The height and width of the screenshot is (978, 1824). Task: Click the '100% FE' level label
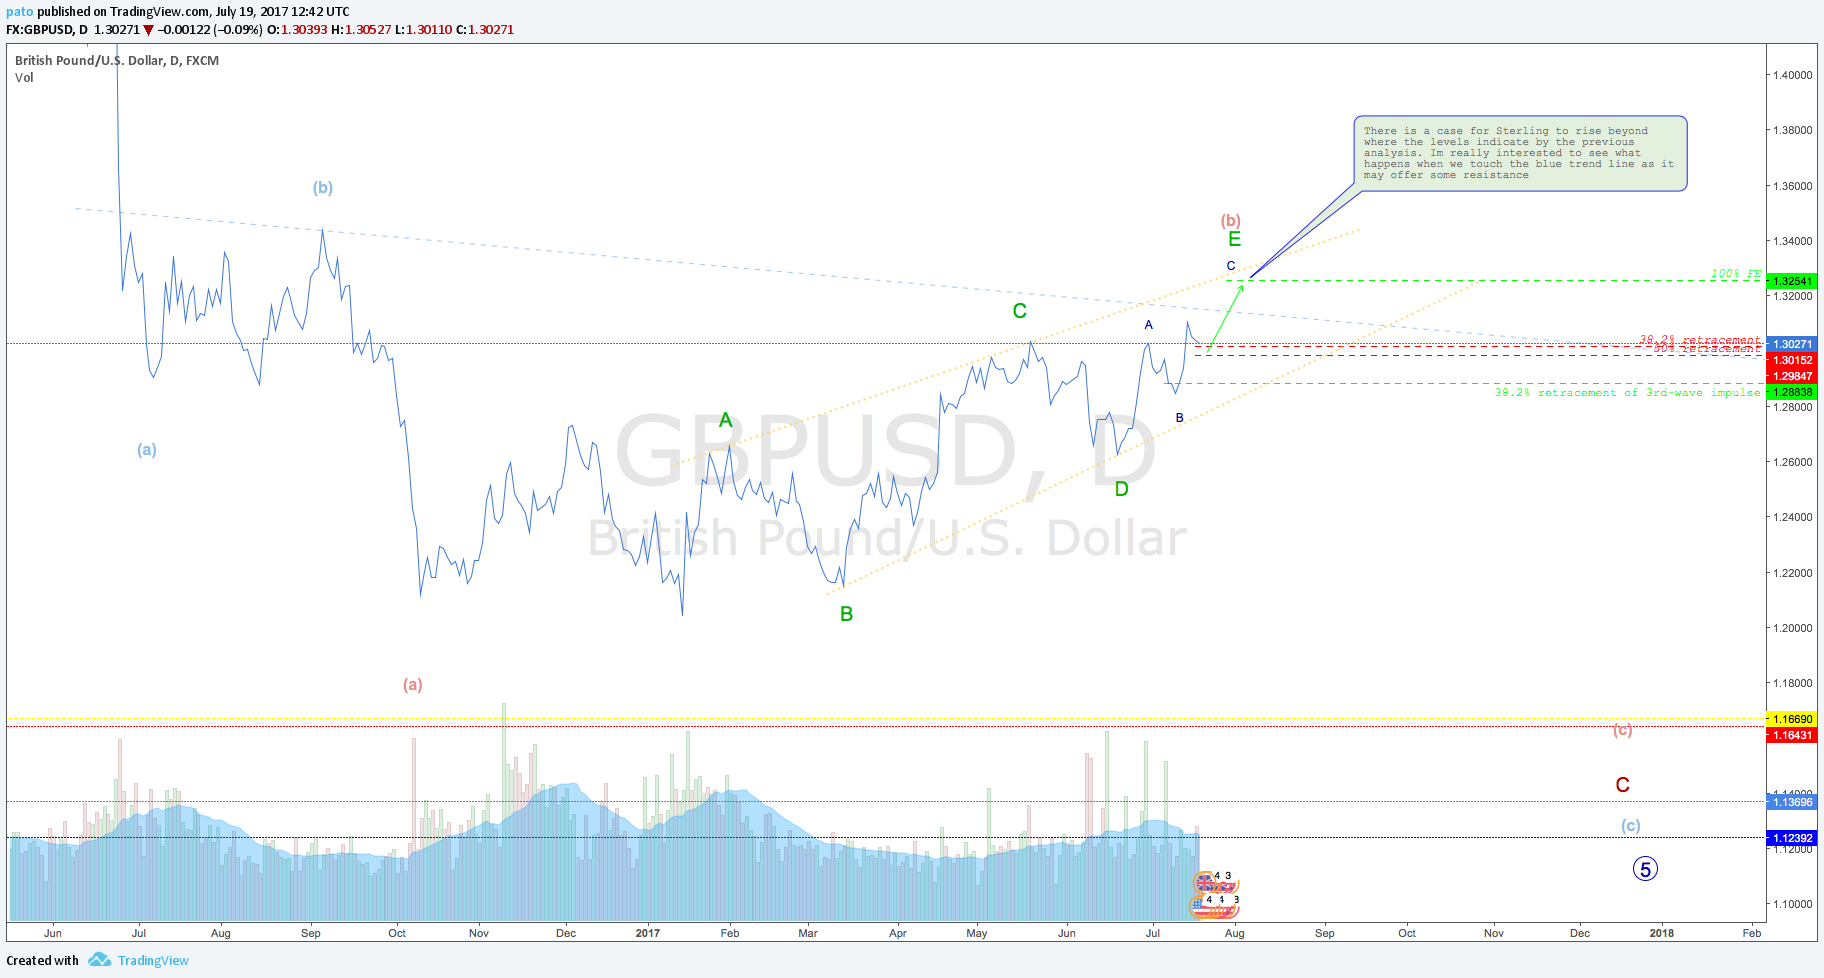[1736, 273]
